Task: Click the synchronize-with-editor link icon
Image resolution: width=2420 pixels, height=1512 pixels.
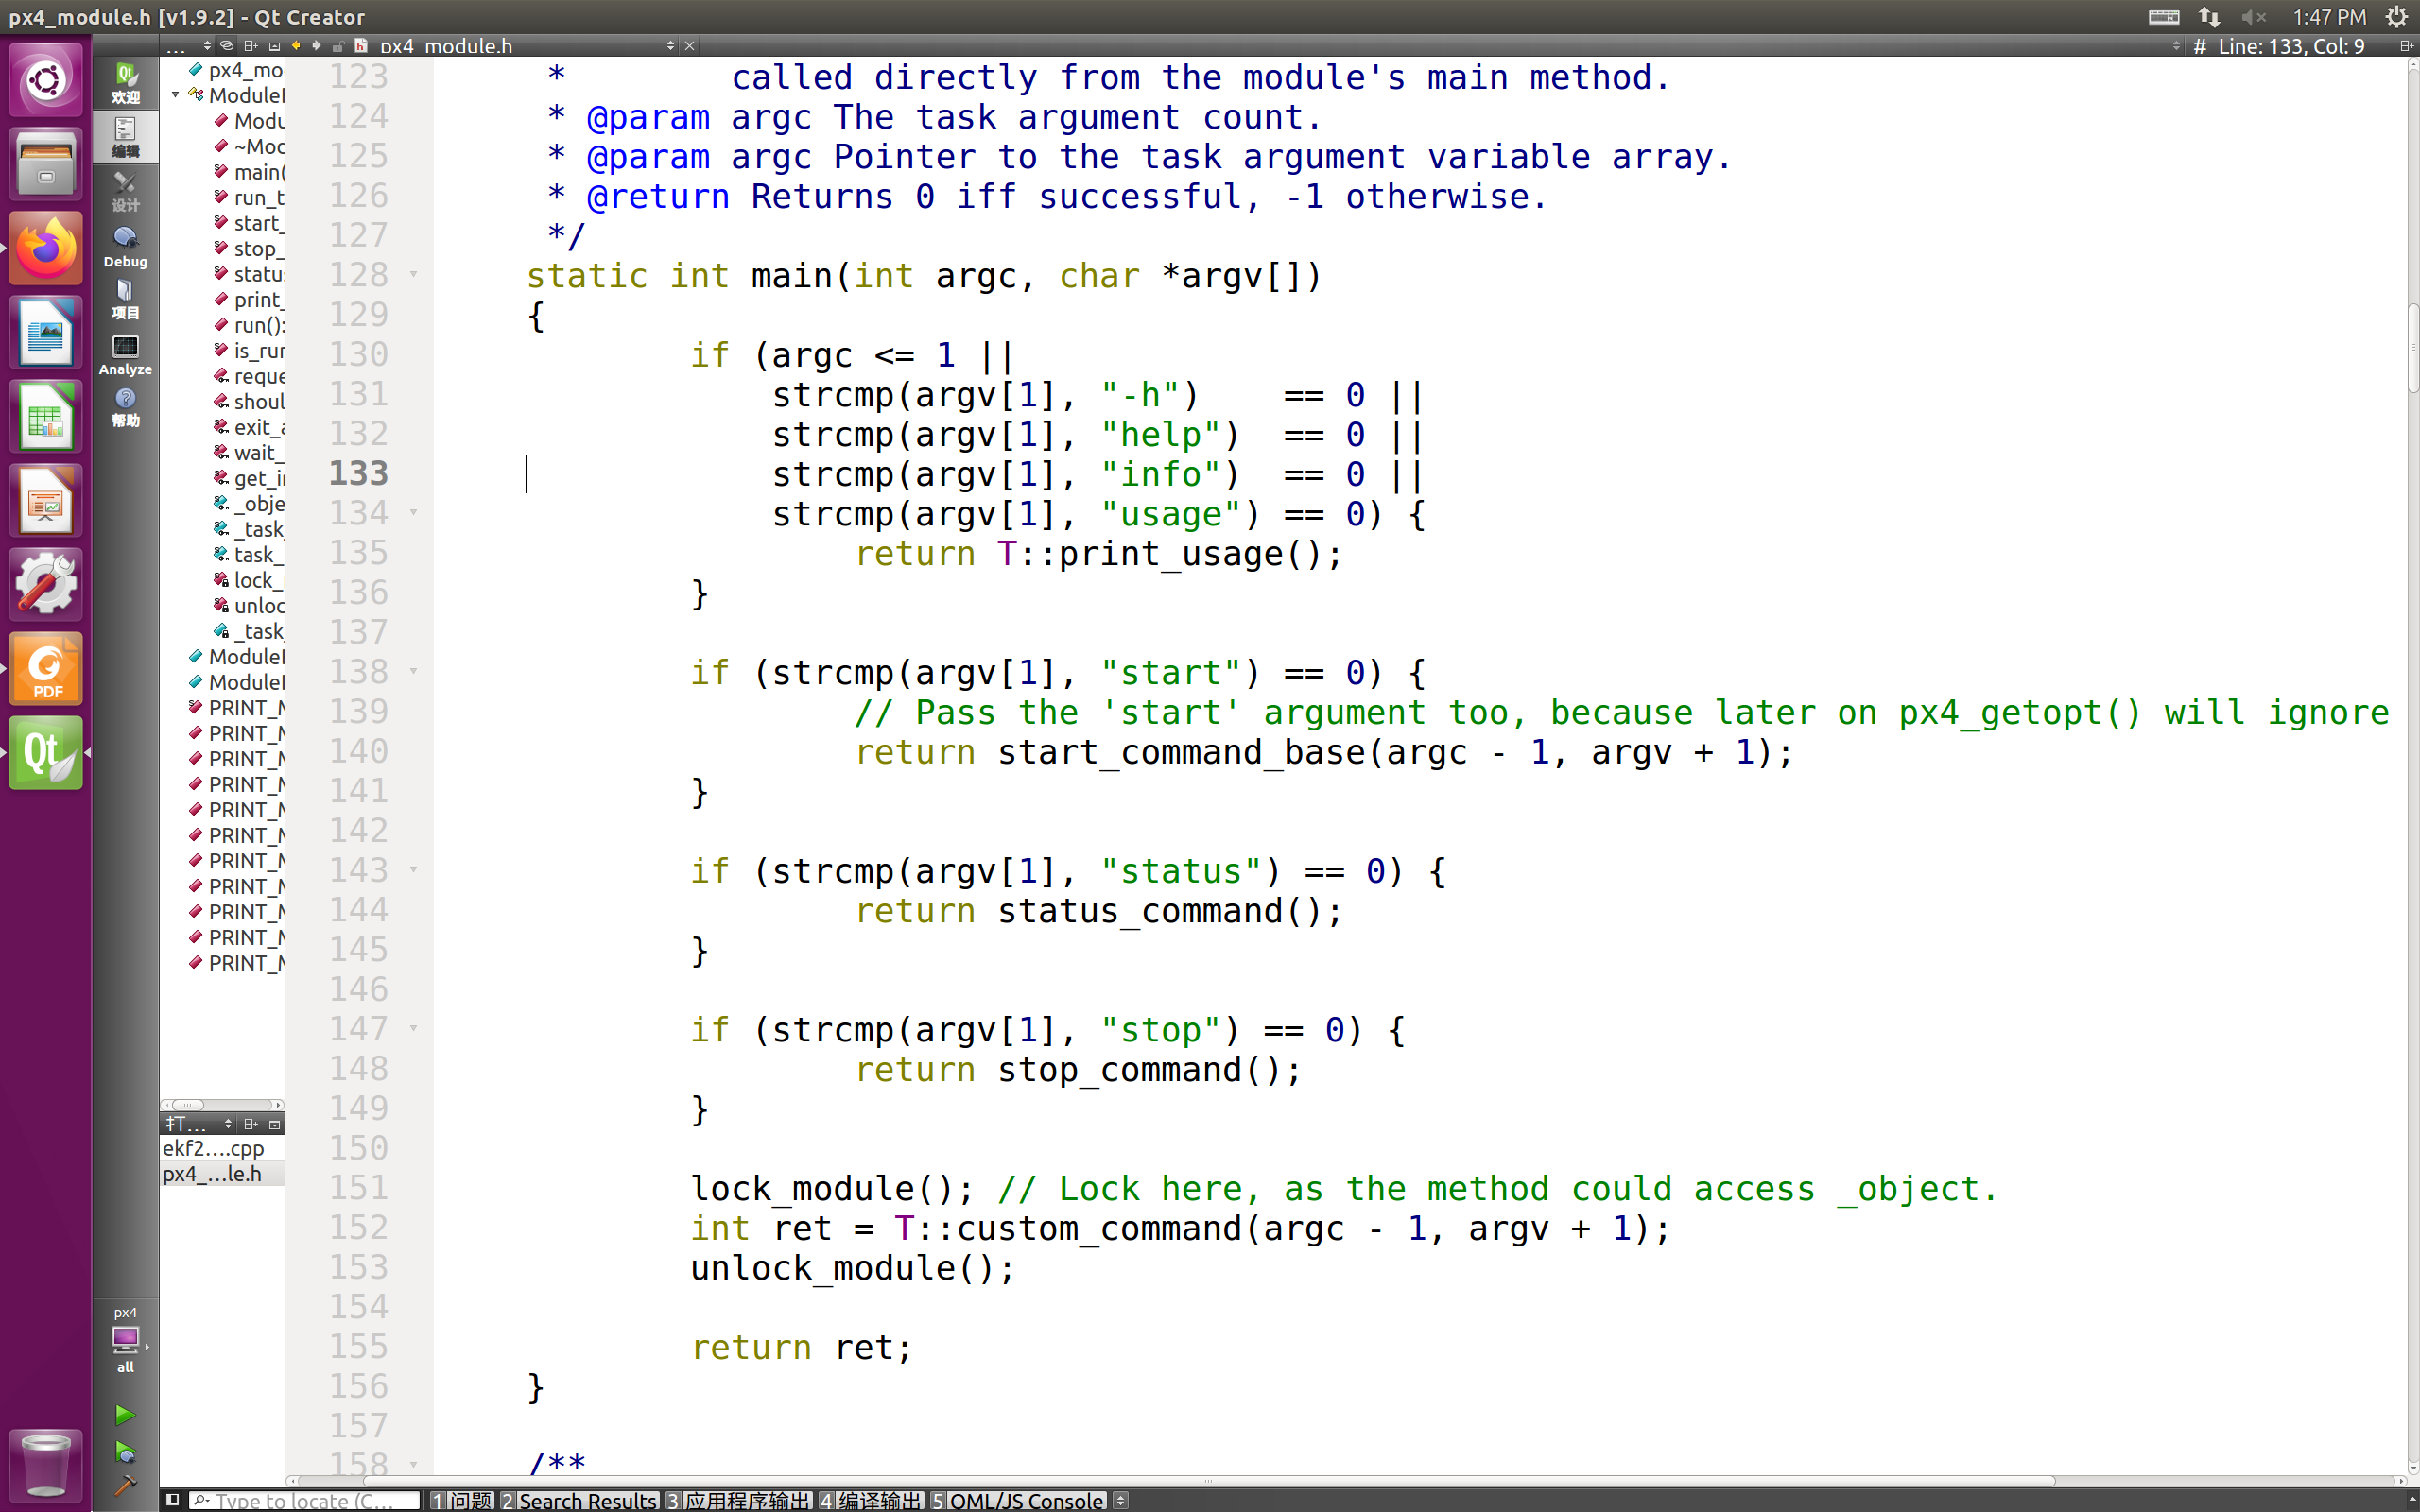Action: pos(227,46)
